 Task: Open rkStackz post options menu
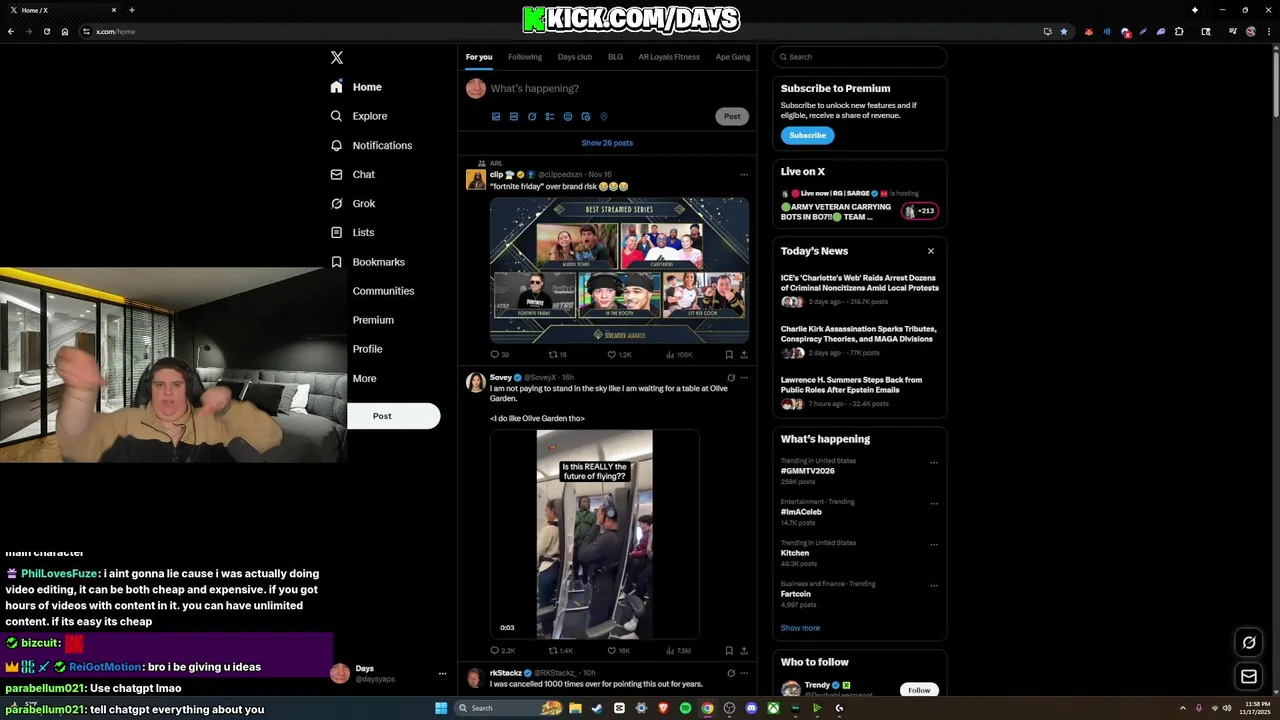tap(744, 673)
